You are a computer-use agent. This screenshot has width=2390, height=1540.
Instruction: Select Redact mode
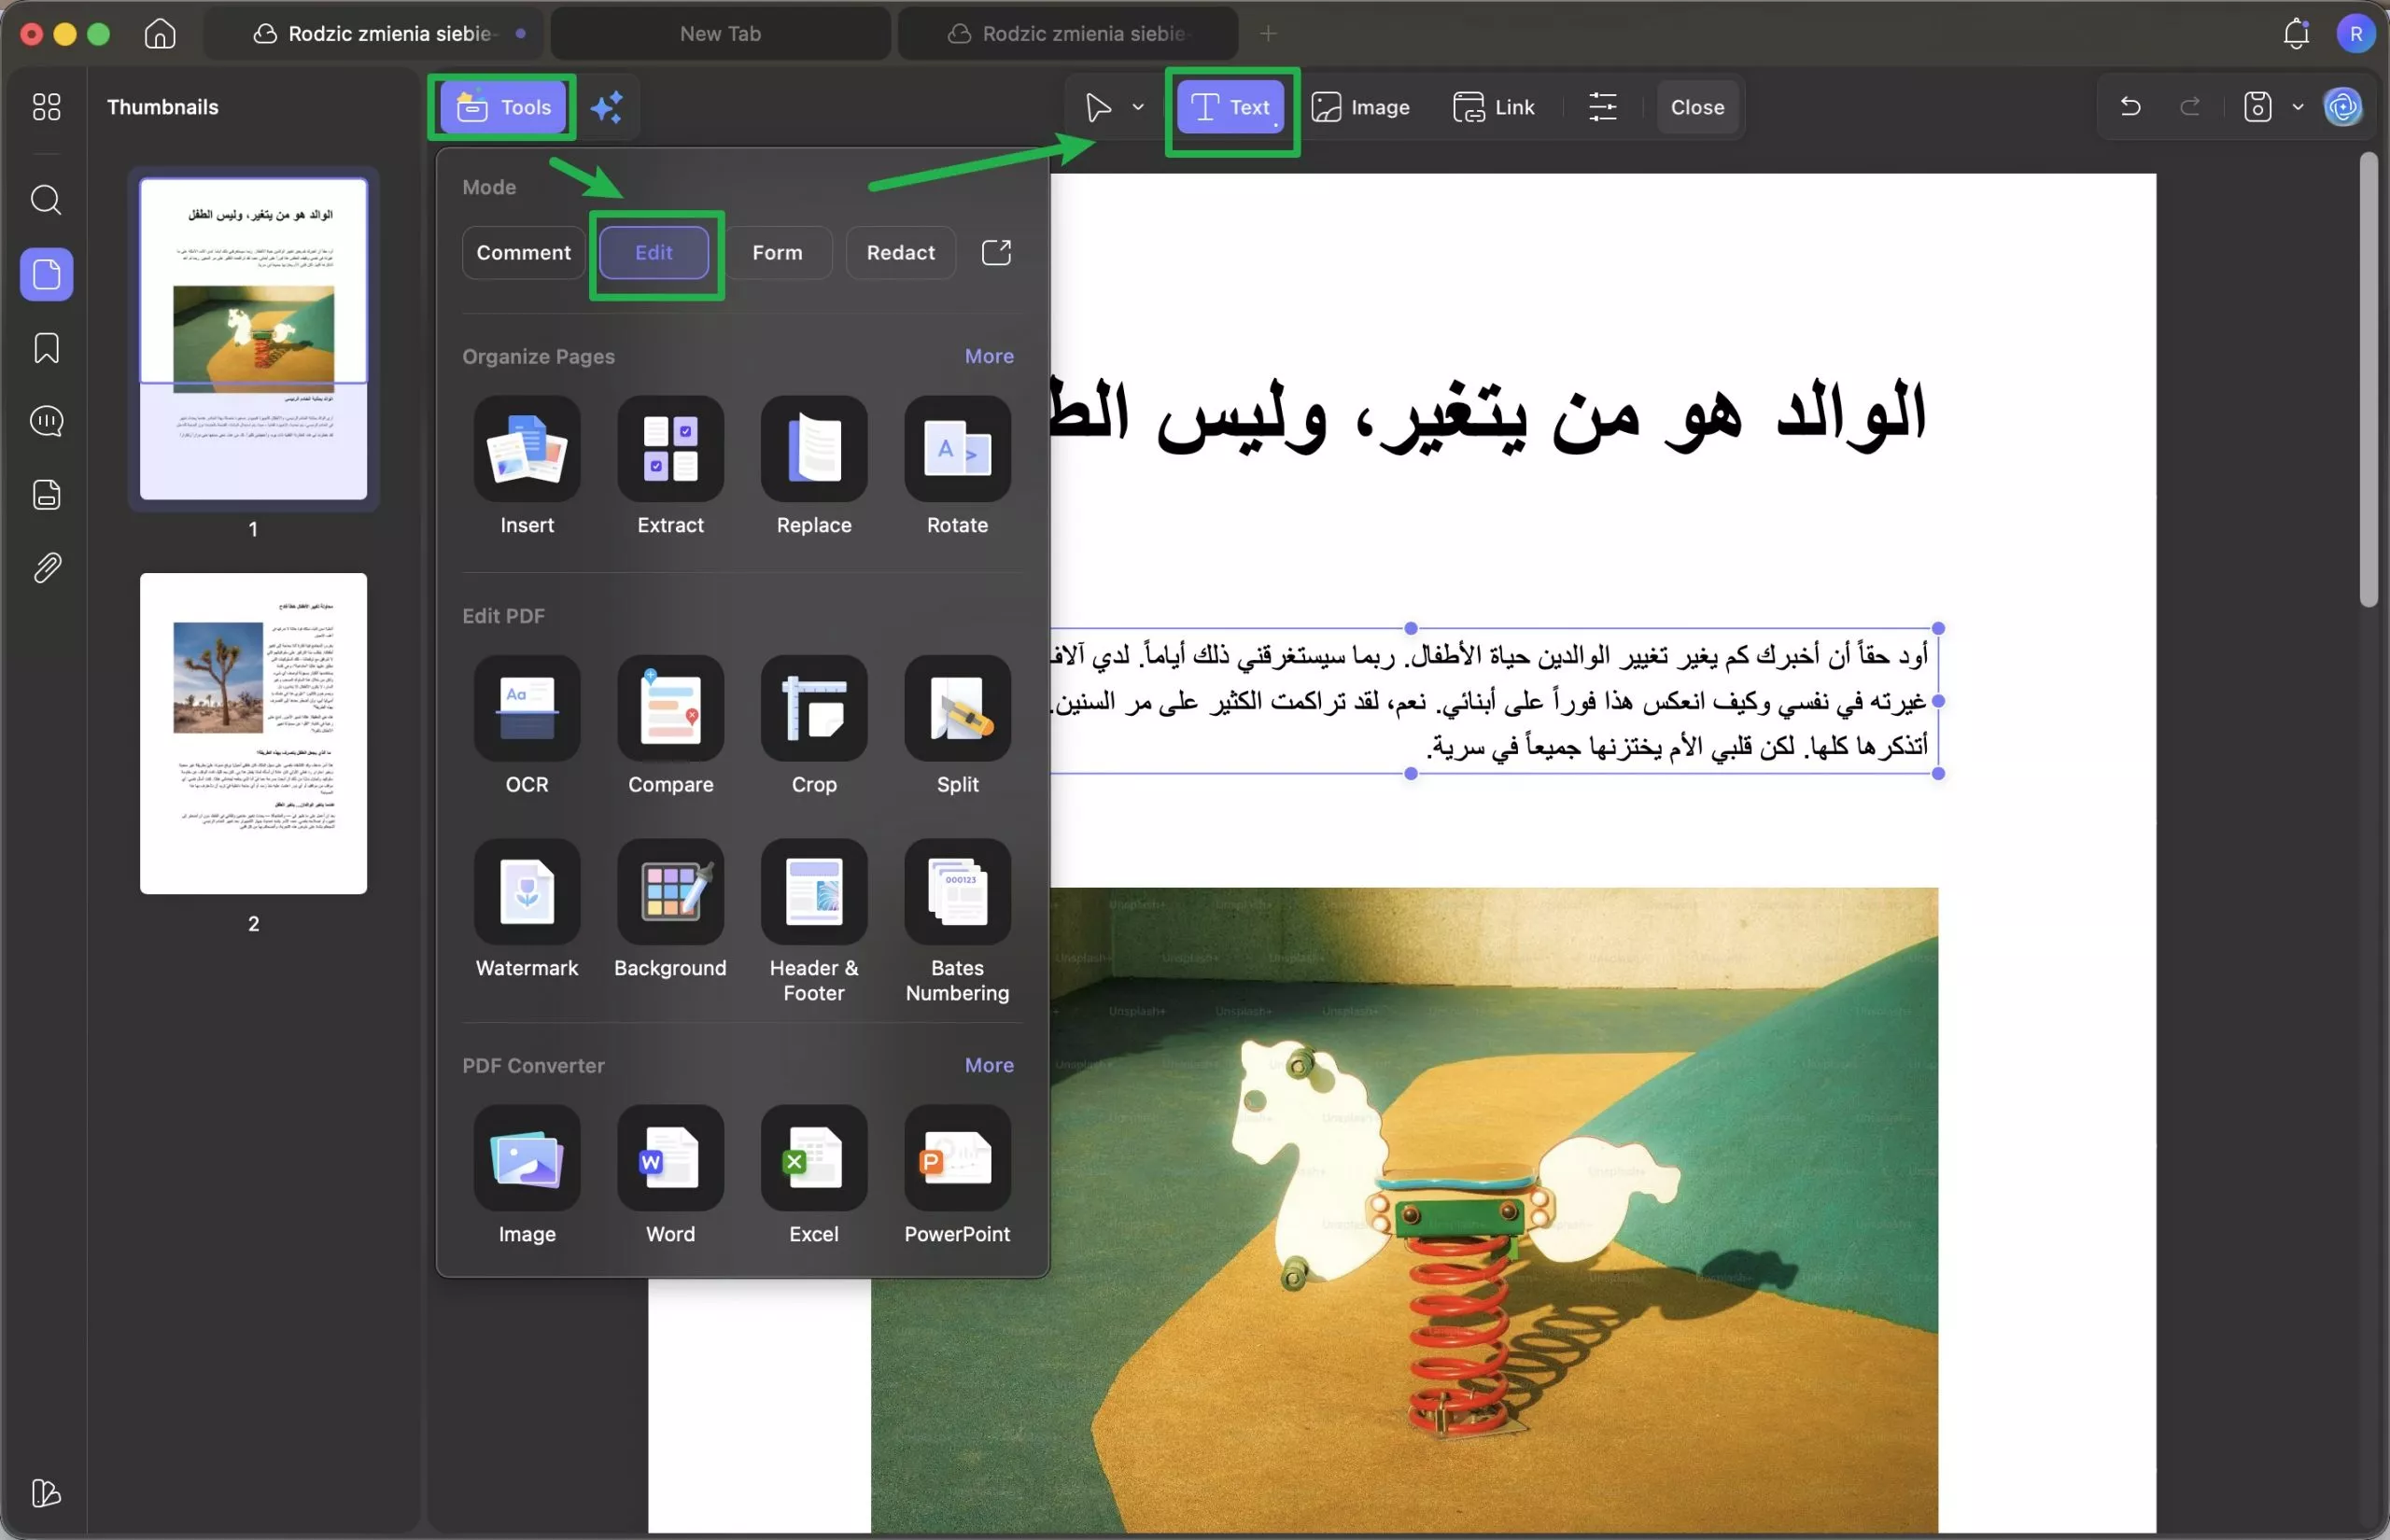click(x=899, y=252)
